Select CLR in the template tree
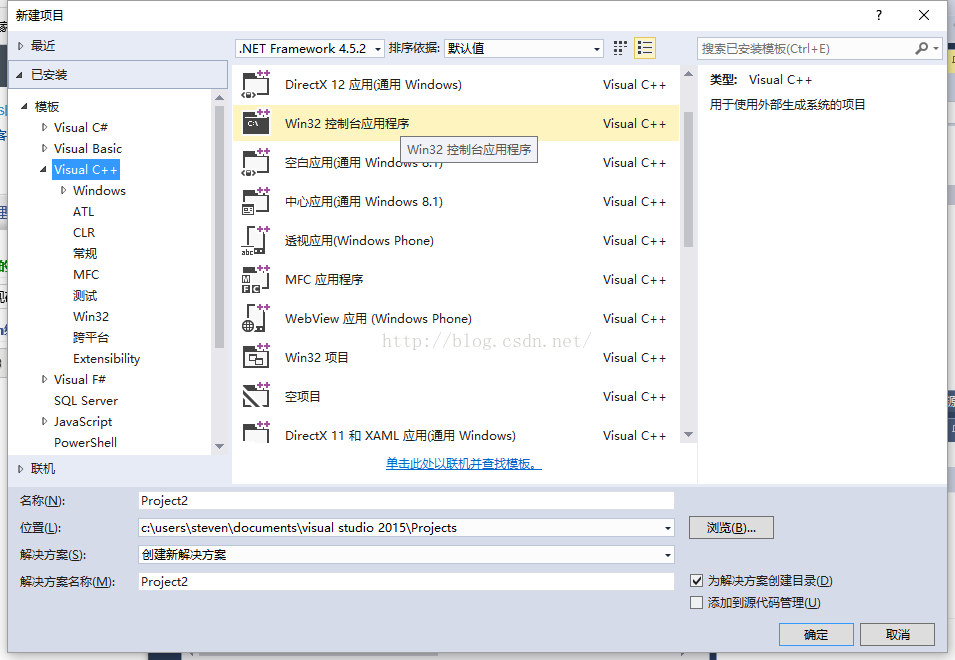Image resolution: width=955 pixels, height=660 pixels. click(x=84, y=233)
